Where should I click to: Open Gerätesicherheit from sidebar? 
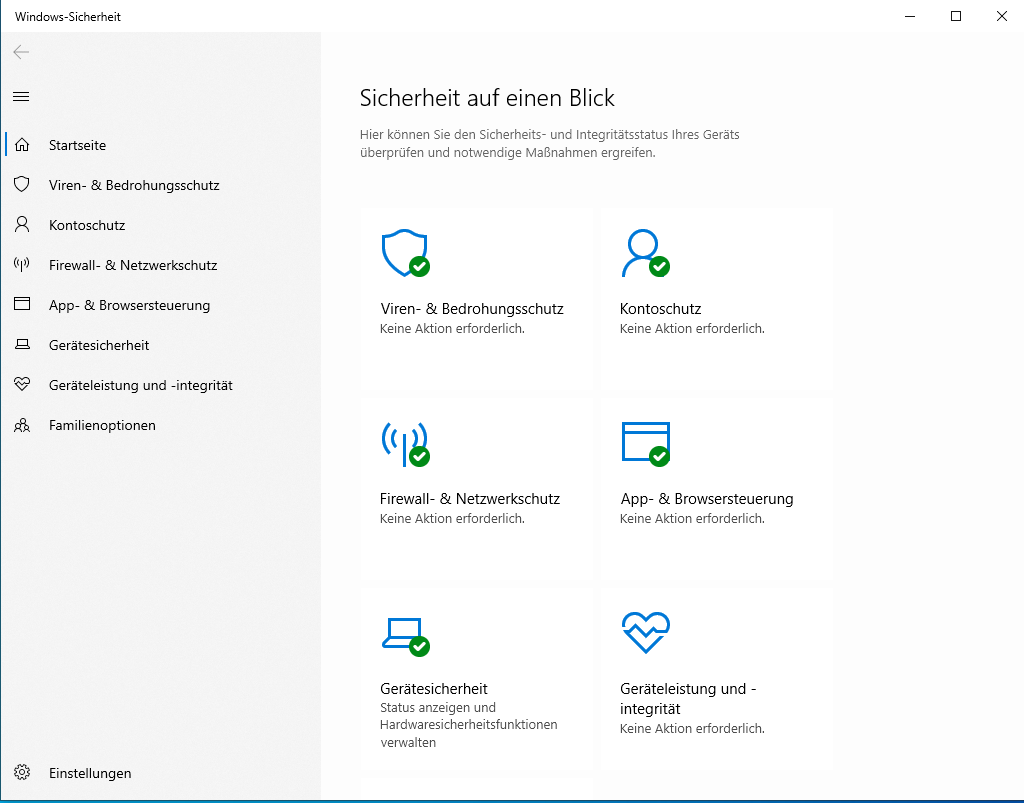pos(99,345)
